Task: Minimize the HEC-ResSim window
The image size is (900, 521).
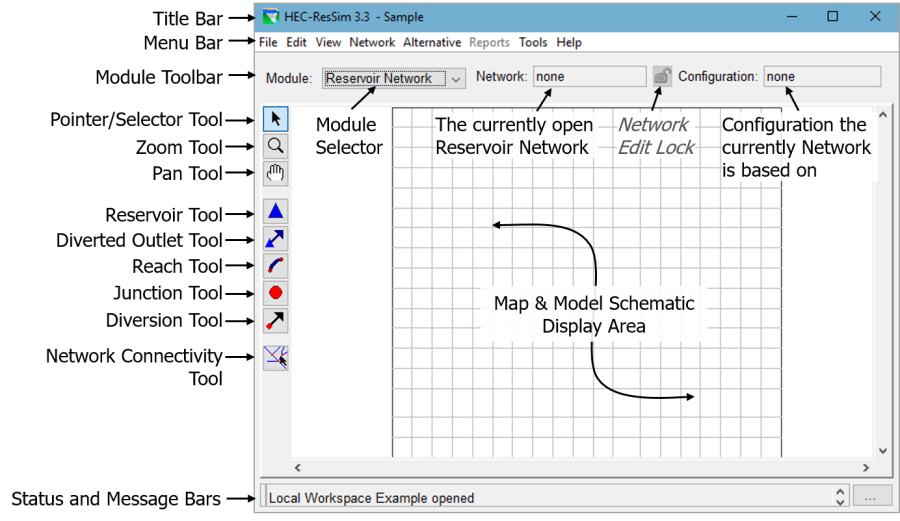Action: [x=792, y=17]
